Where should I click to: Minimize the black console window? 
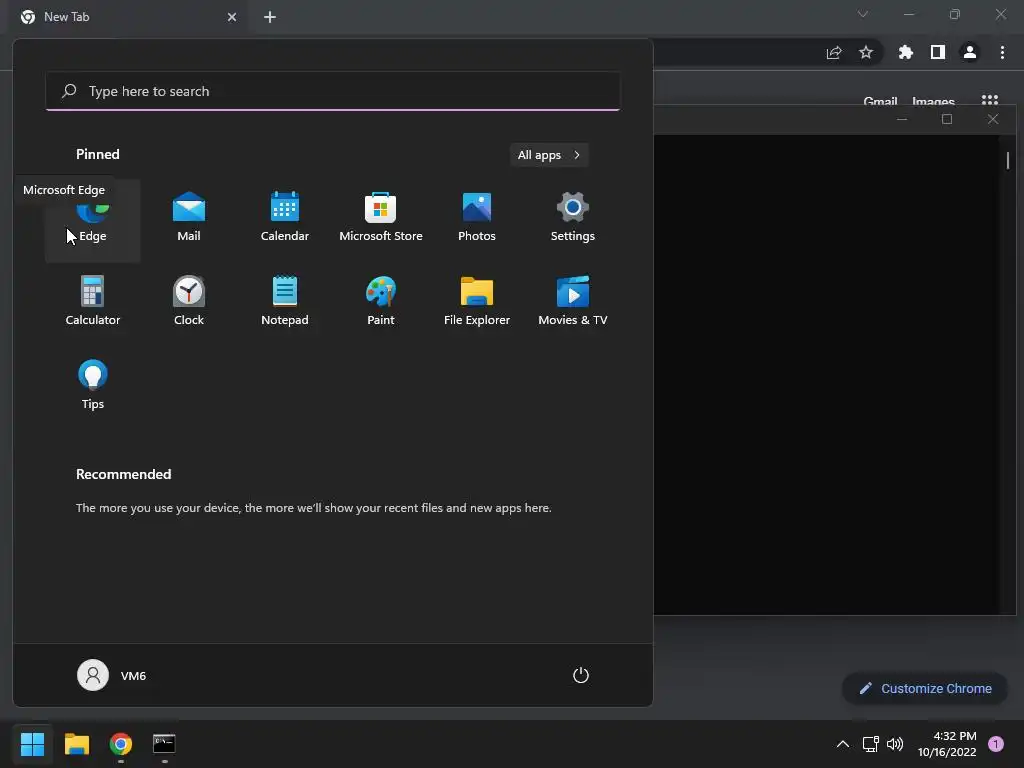point(902,120)
